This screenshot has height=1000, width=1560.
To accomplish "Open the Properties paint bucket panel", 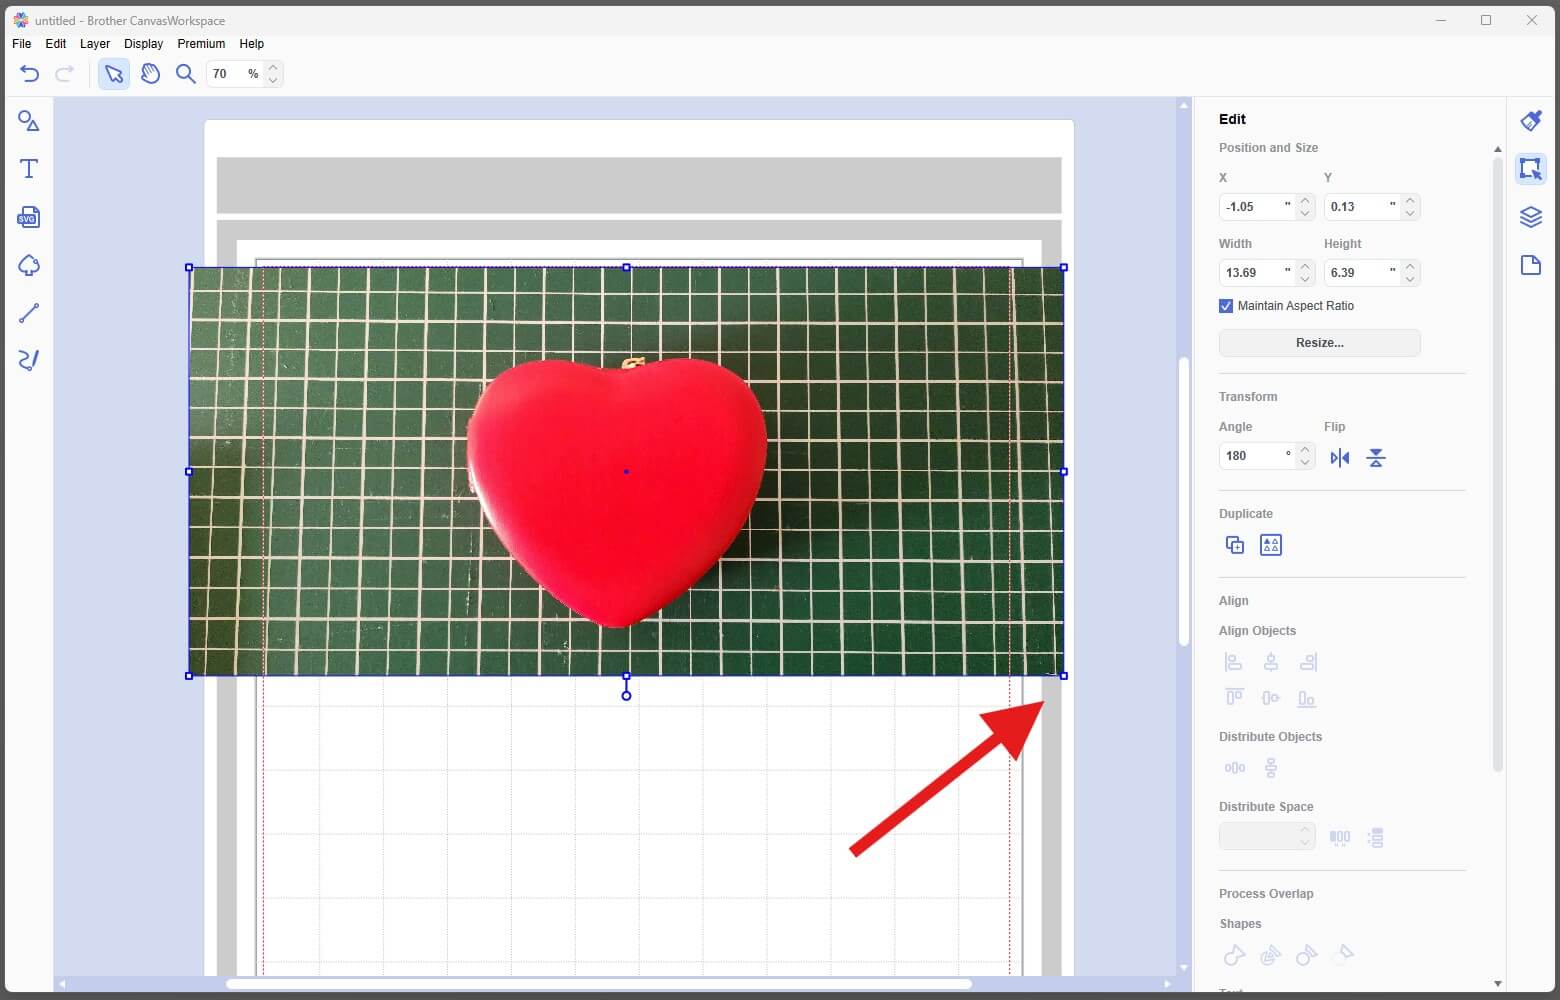I will (1531, 120).
